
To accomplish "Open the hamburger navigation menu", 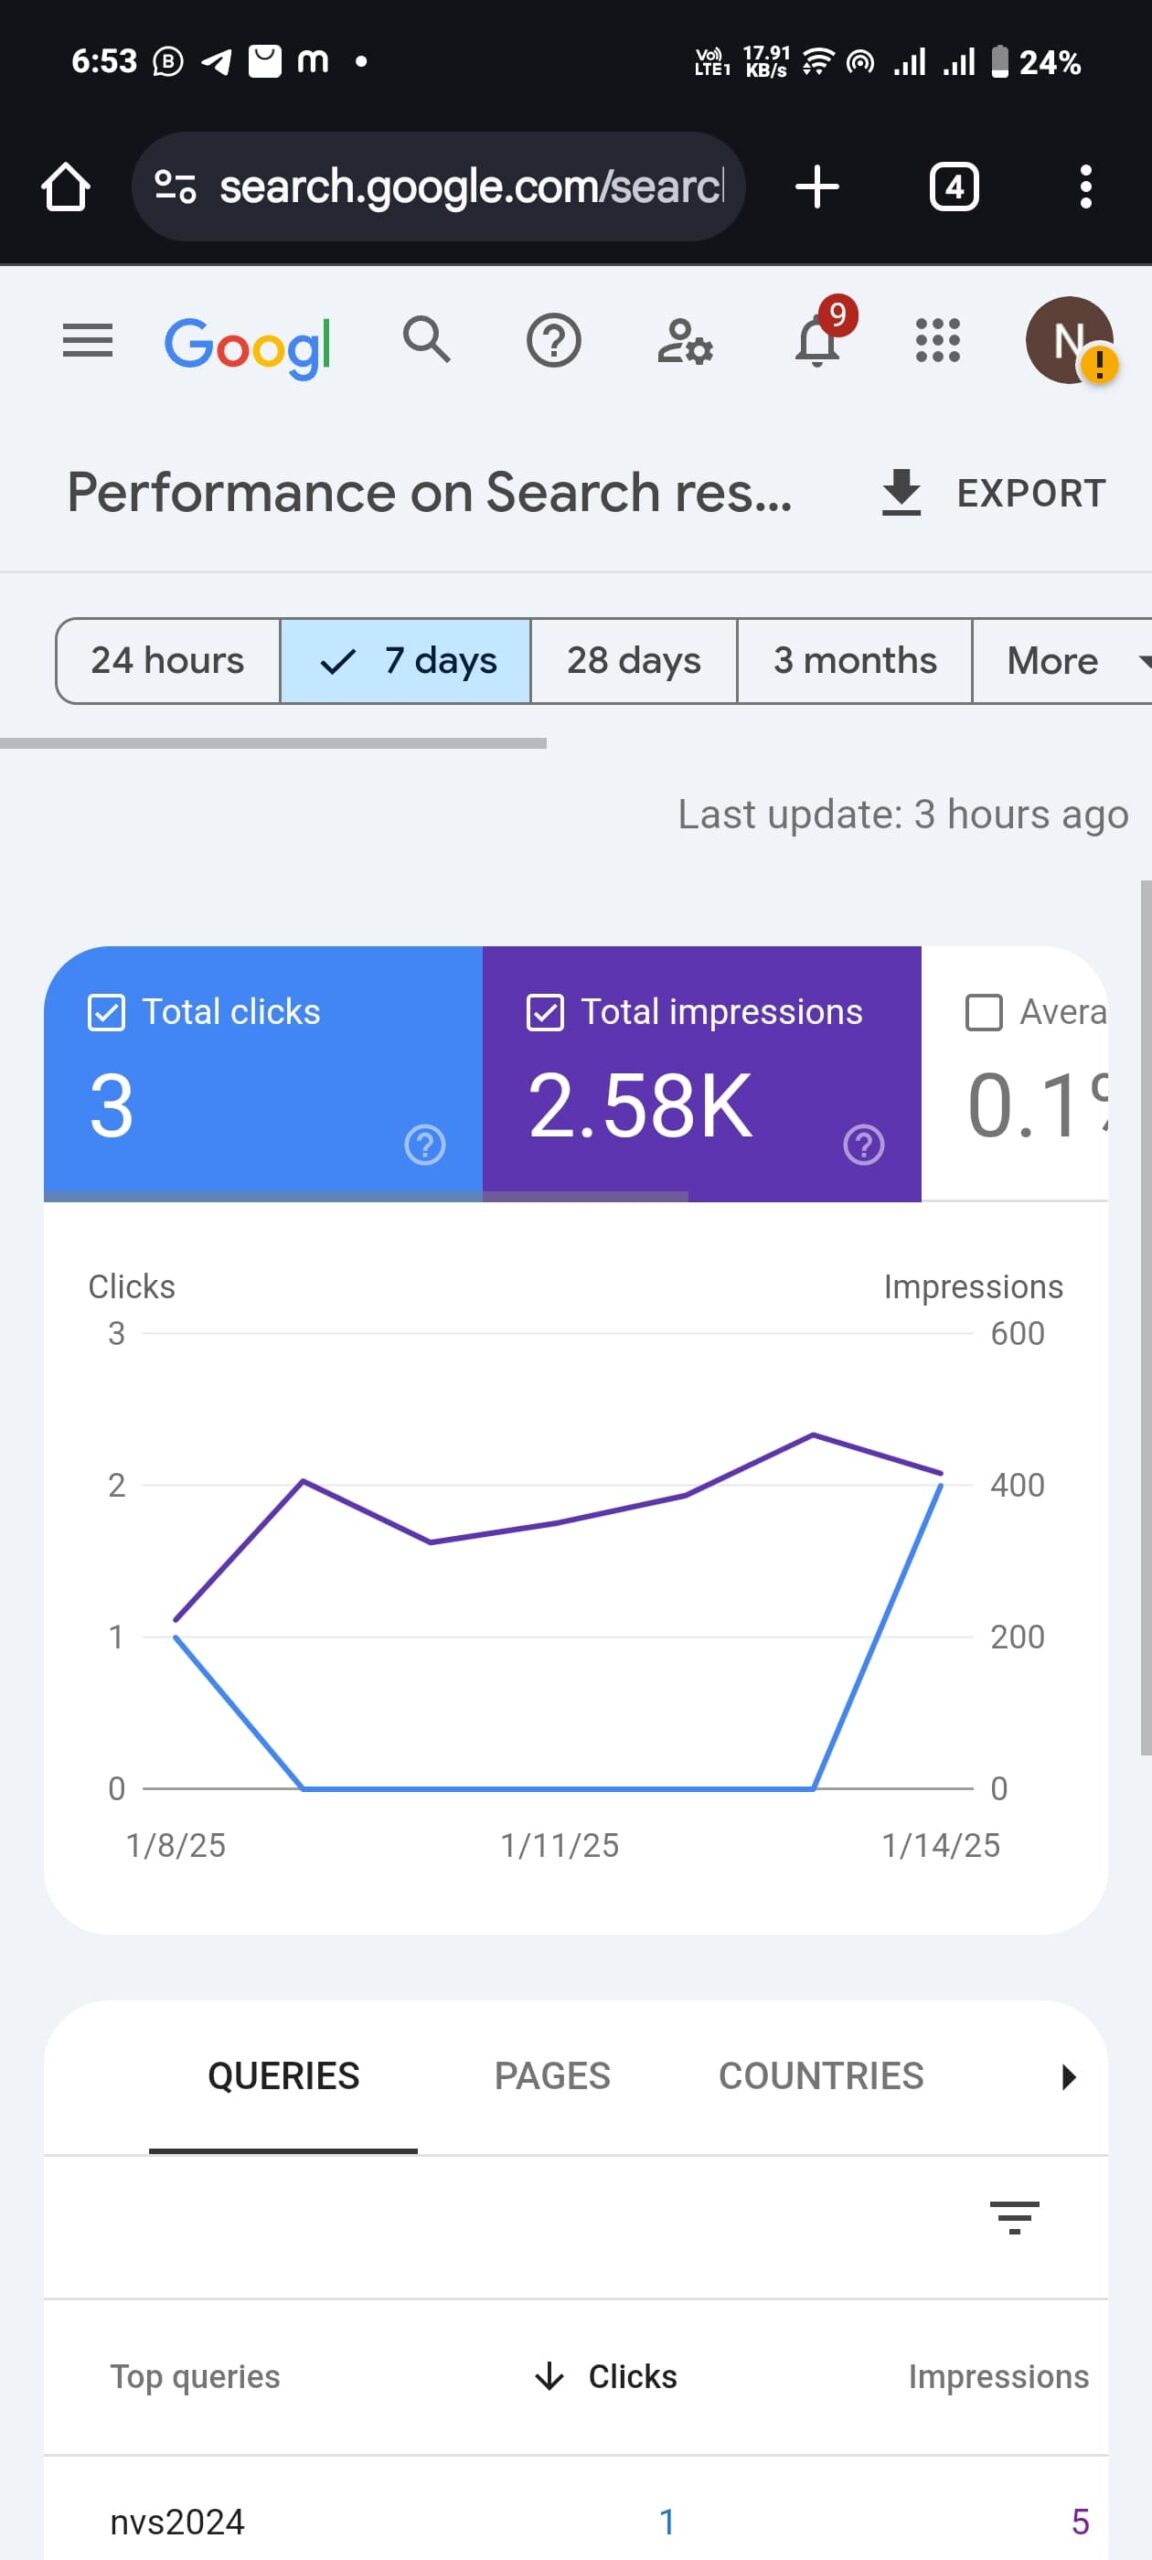I will [x=88, y=341].
